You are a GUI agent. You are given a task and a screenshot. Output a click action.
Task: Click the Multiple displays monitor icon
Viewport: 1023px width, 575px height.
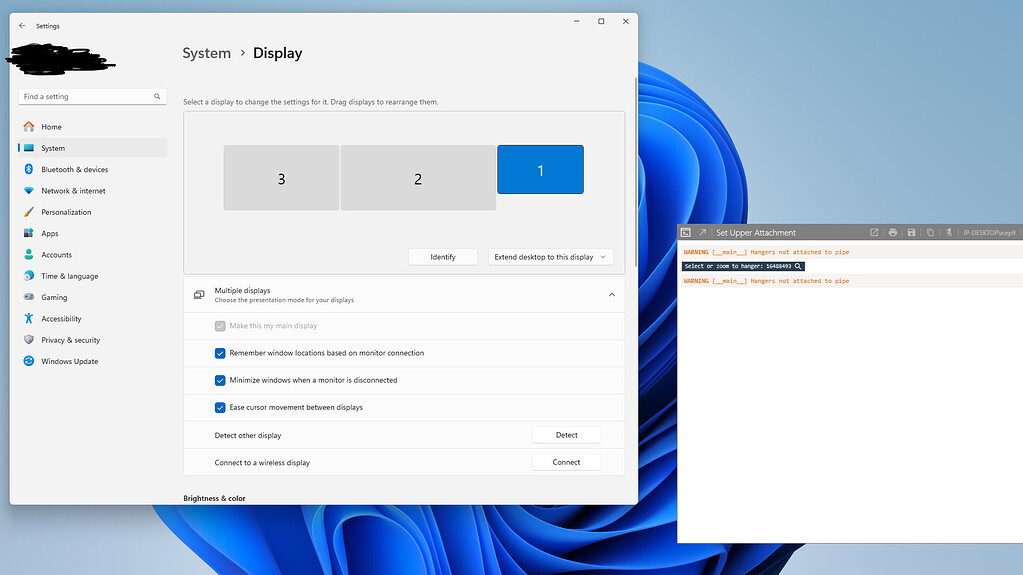tap(199, 295)
